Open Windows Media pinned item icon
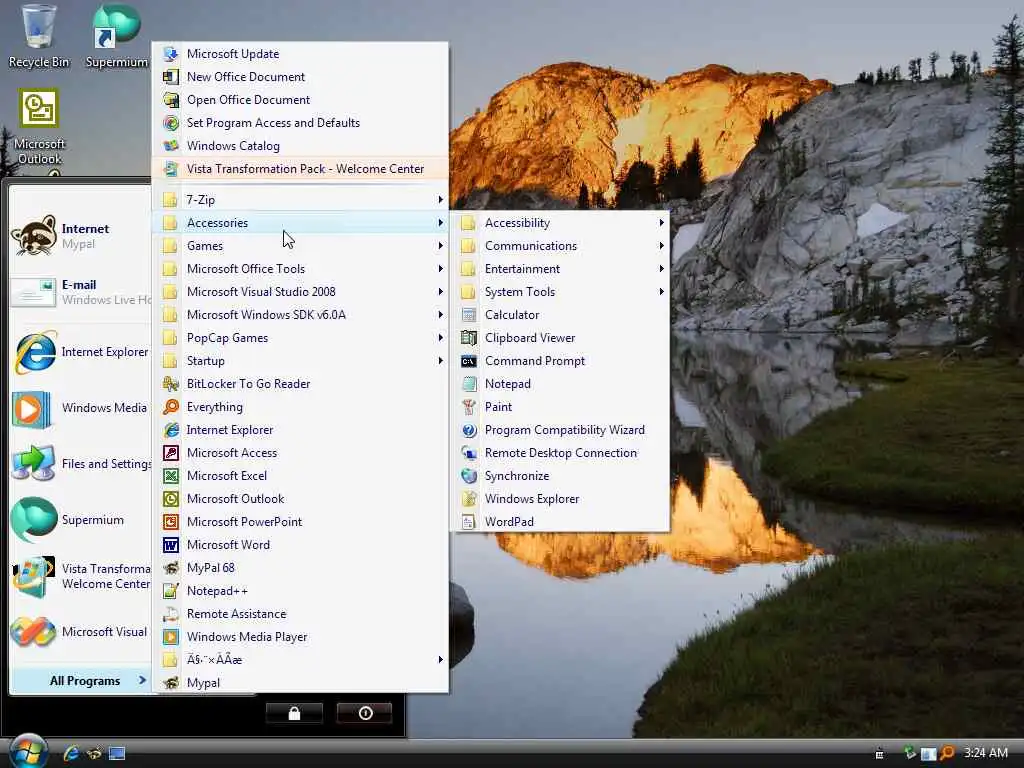 [x=31, y=409]
